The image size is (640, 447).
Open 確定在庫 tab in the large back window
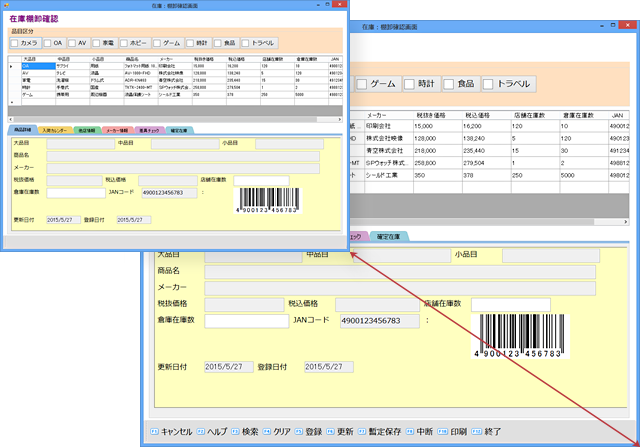pos(388,236)
